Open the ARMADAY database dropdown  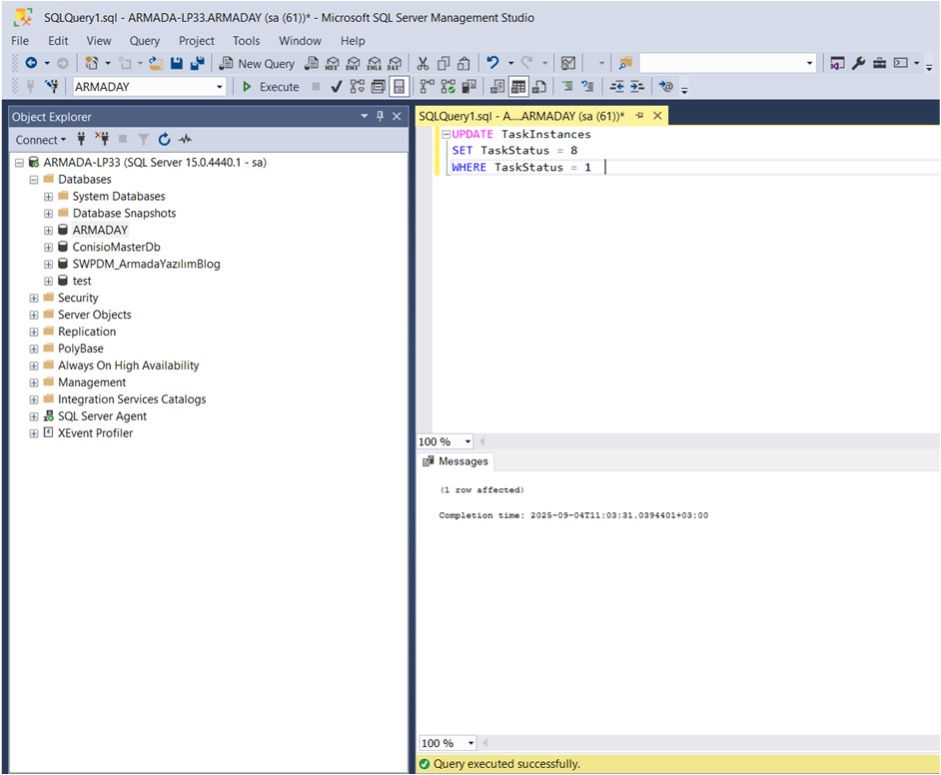pyautogui.click(x=219, y=87)
